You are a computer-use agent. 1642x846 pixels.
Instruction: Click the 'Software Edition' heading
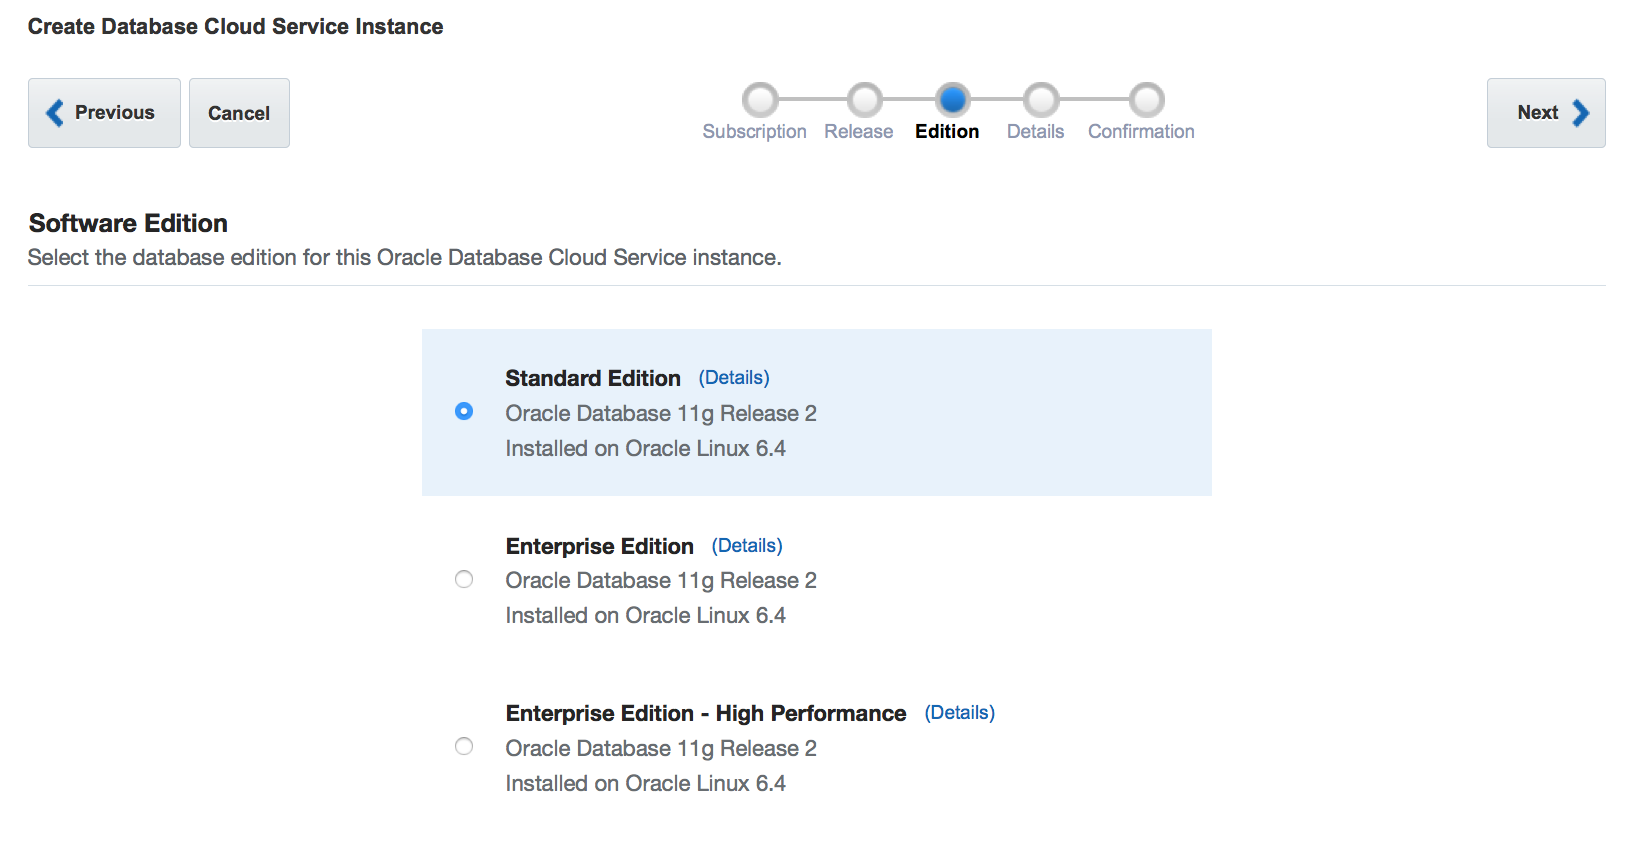pos(128,223)
